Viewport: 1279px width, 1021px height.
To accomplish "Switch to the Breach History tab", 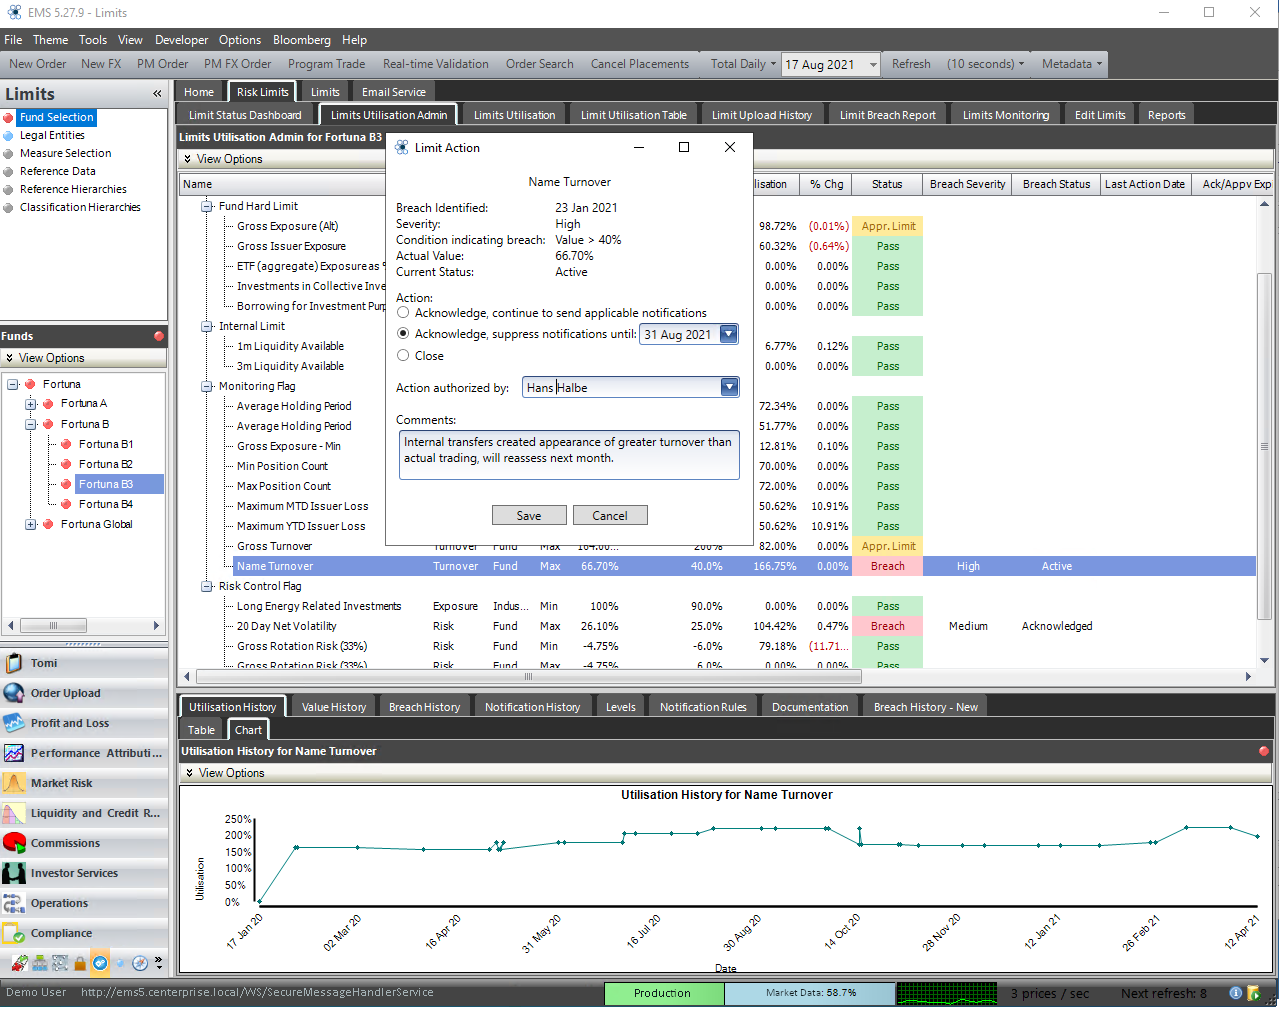I will click(424, 707).
